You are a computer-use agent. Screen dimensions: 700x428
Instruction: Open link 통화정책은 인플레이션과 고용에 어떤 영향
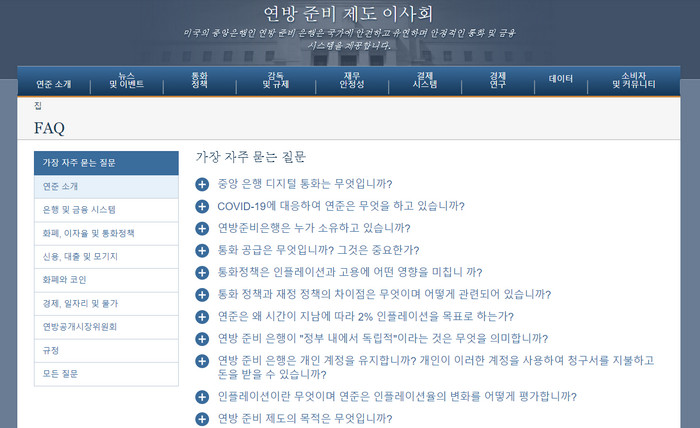coord(350,272)
